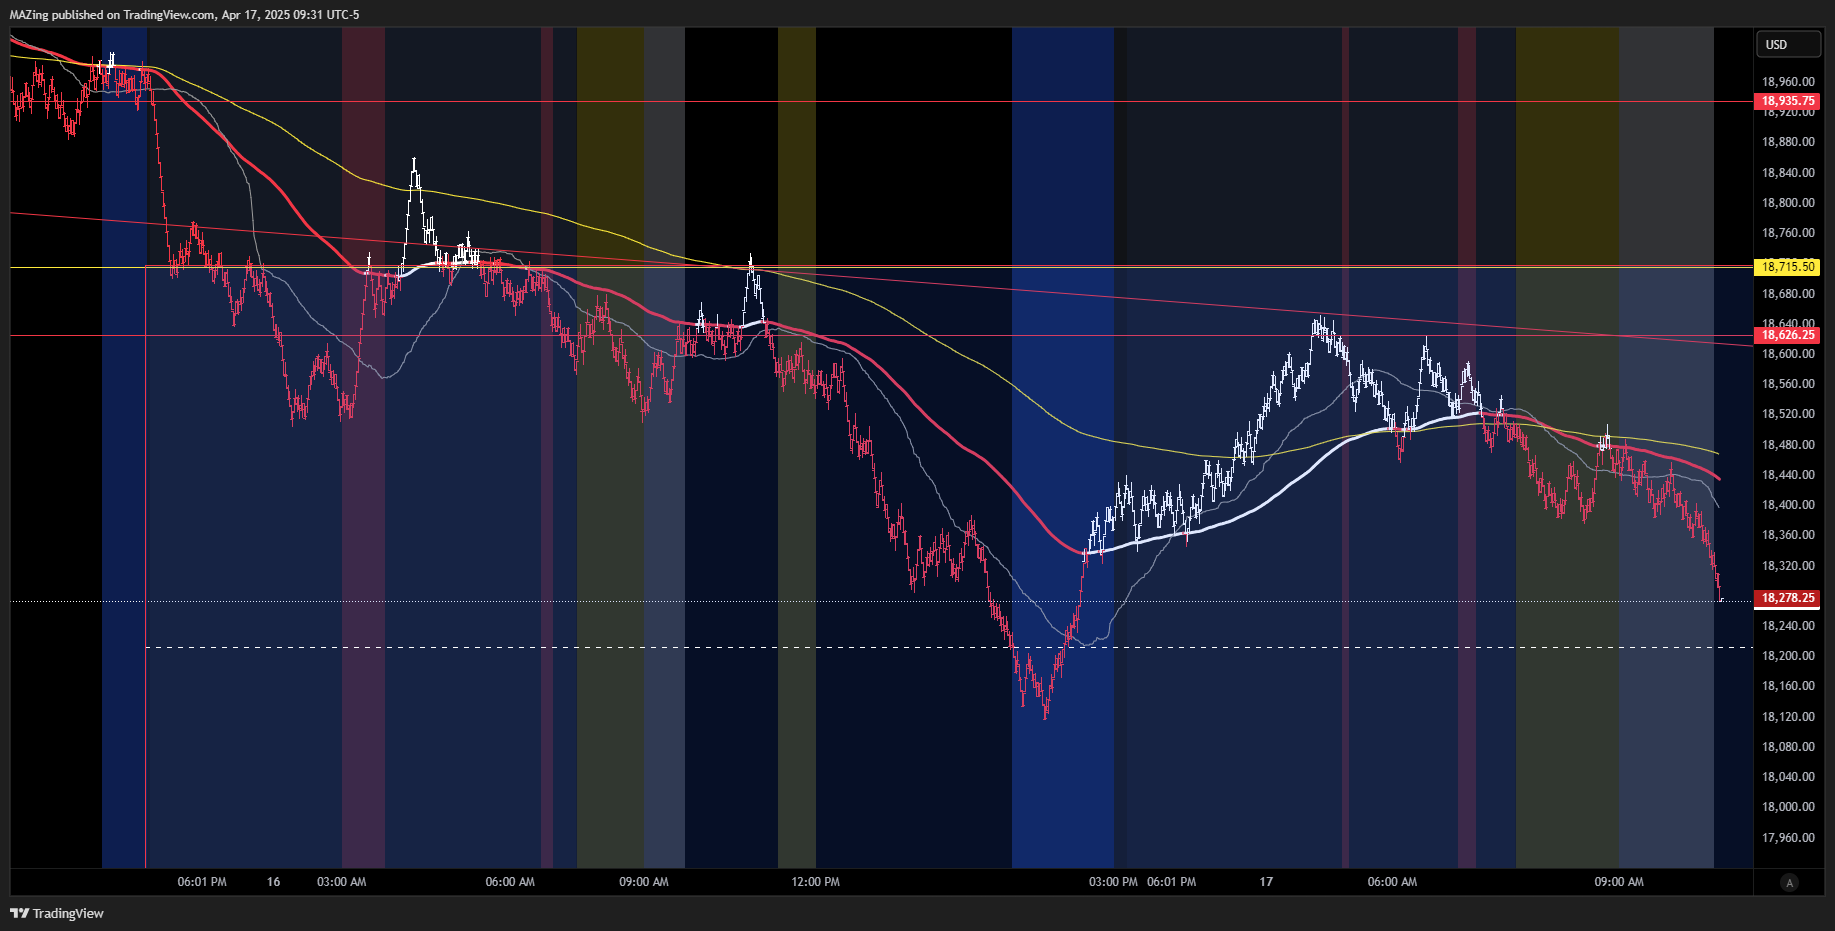
Task: Click the 18,400.00 price axis value
Action: pos(1788,505)
